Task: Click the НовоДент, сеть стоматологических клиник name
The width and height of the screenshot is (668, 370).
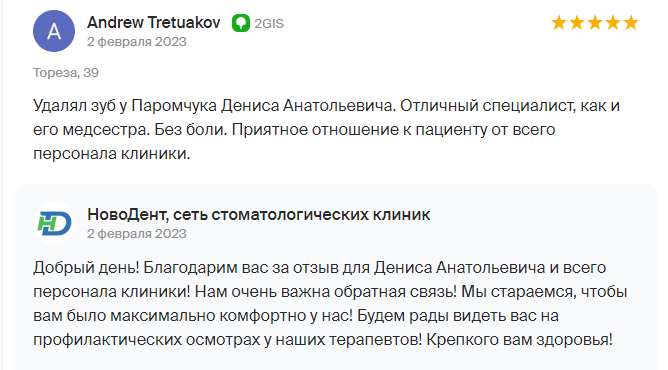Action: click(259, 215)
